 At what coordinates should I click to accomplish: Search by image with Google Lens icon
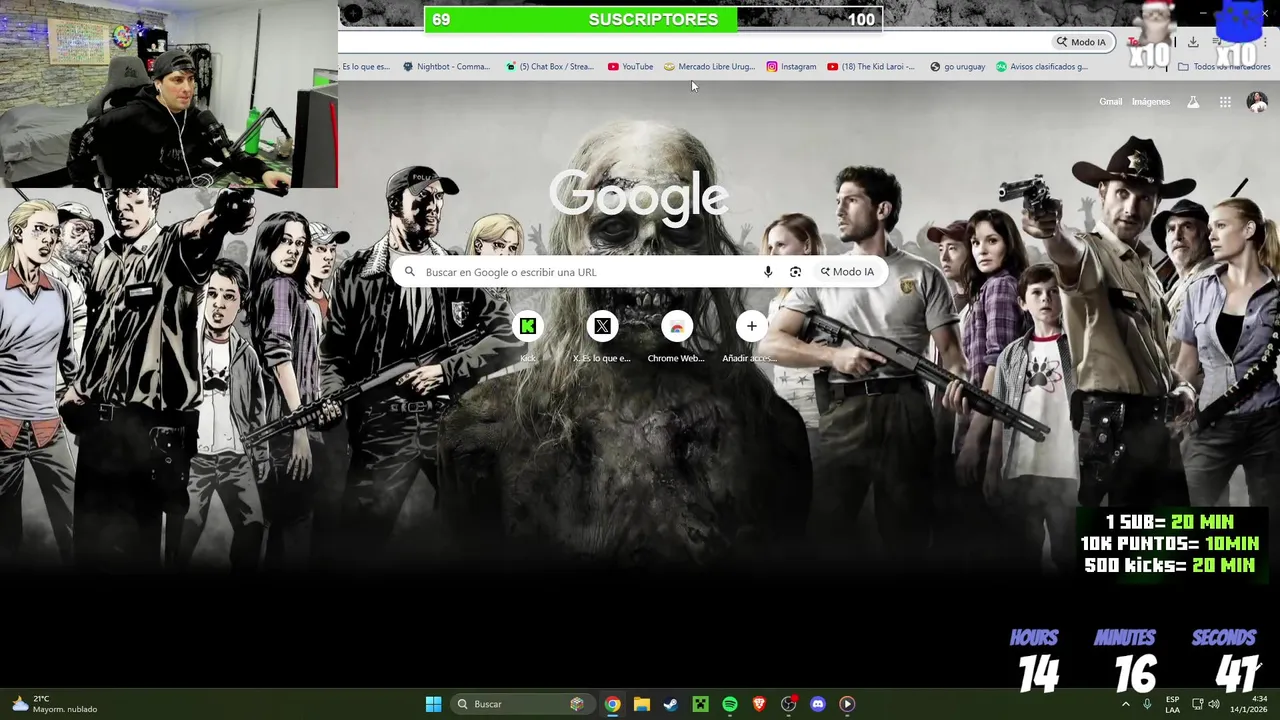point(795,272)
